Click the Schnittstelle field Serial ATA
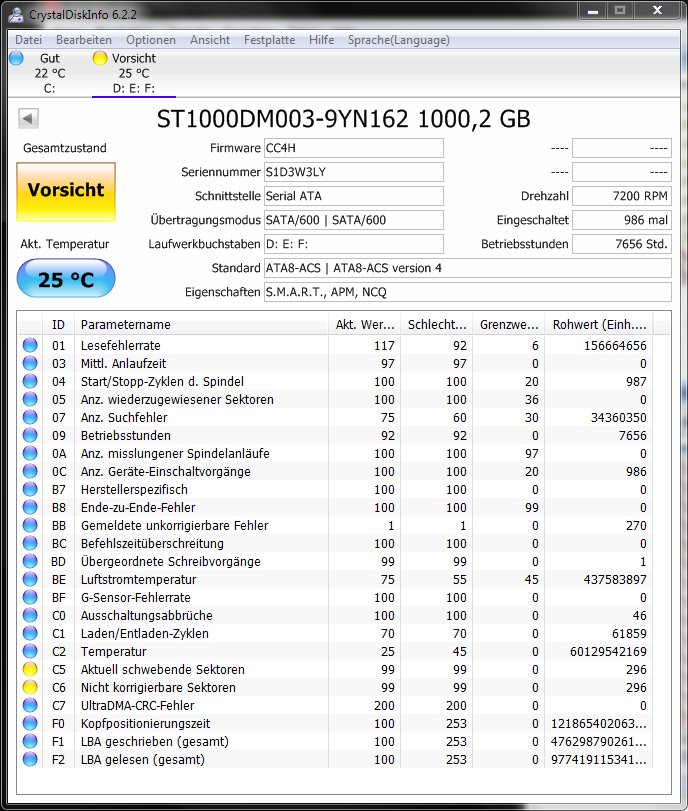The width and height of the screenshot is (688, 811). (354, 196)
